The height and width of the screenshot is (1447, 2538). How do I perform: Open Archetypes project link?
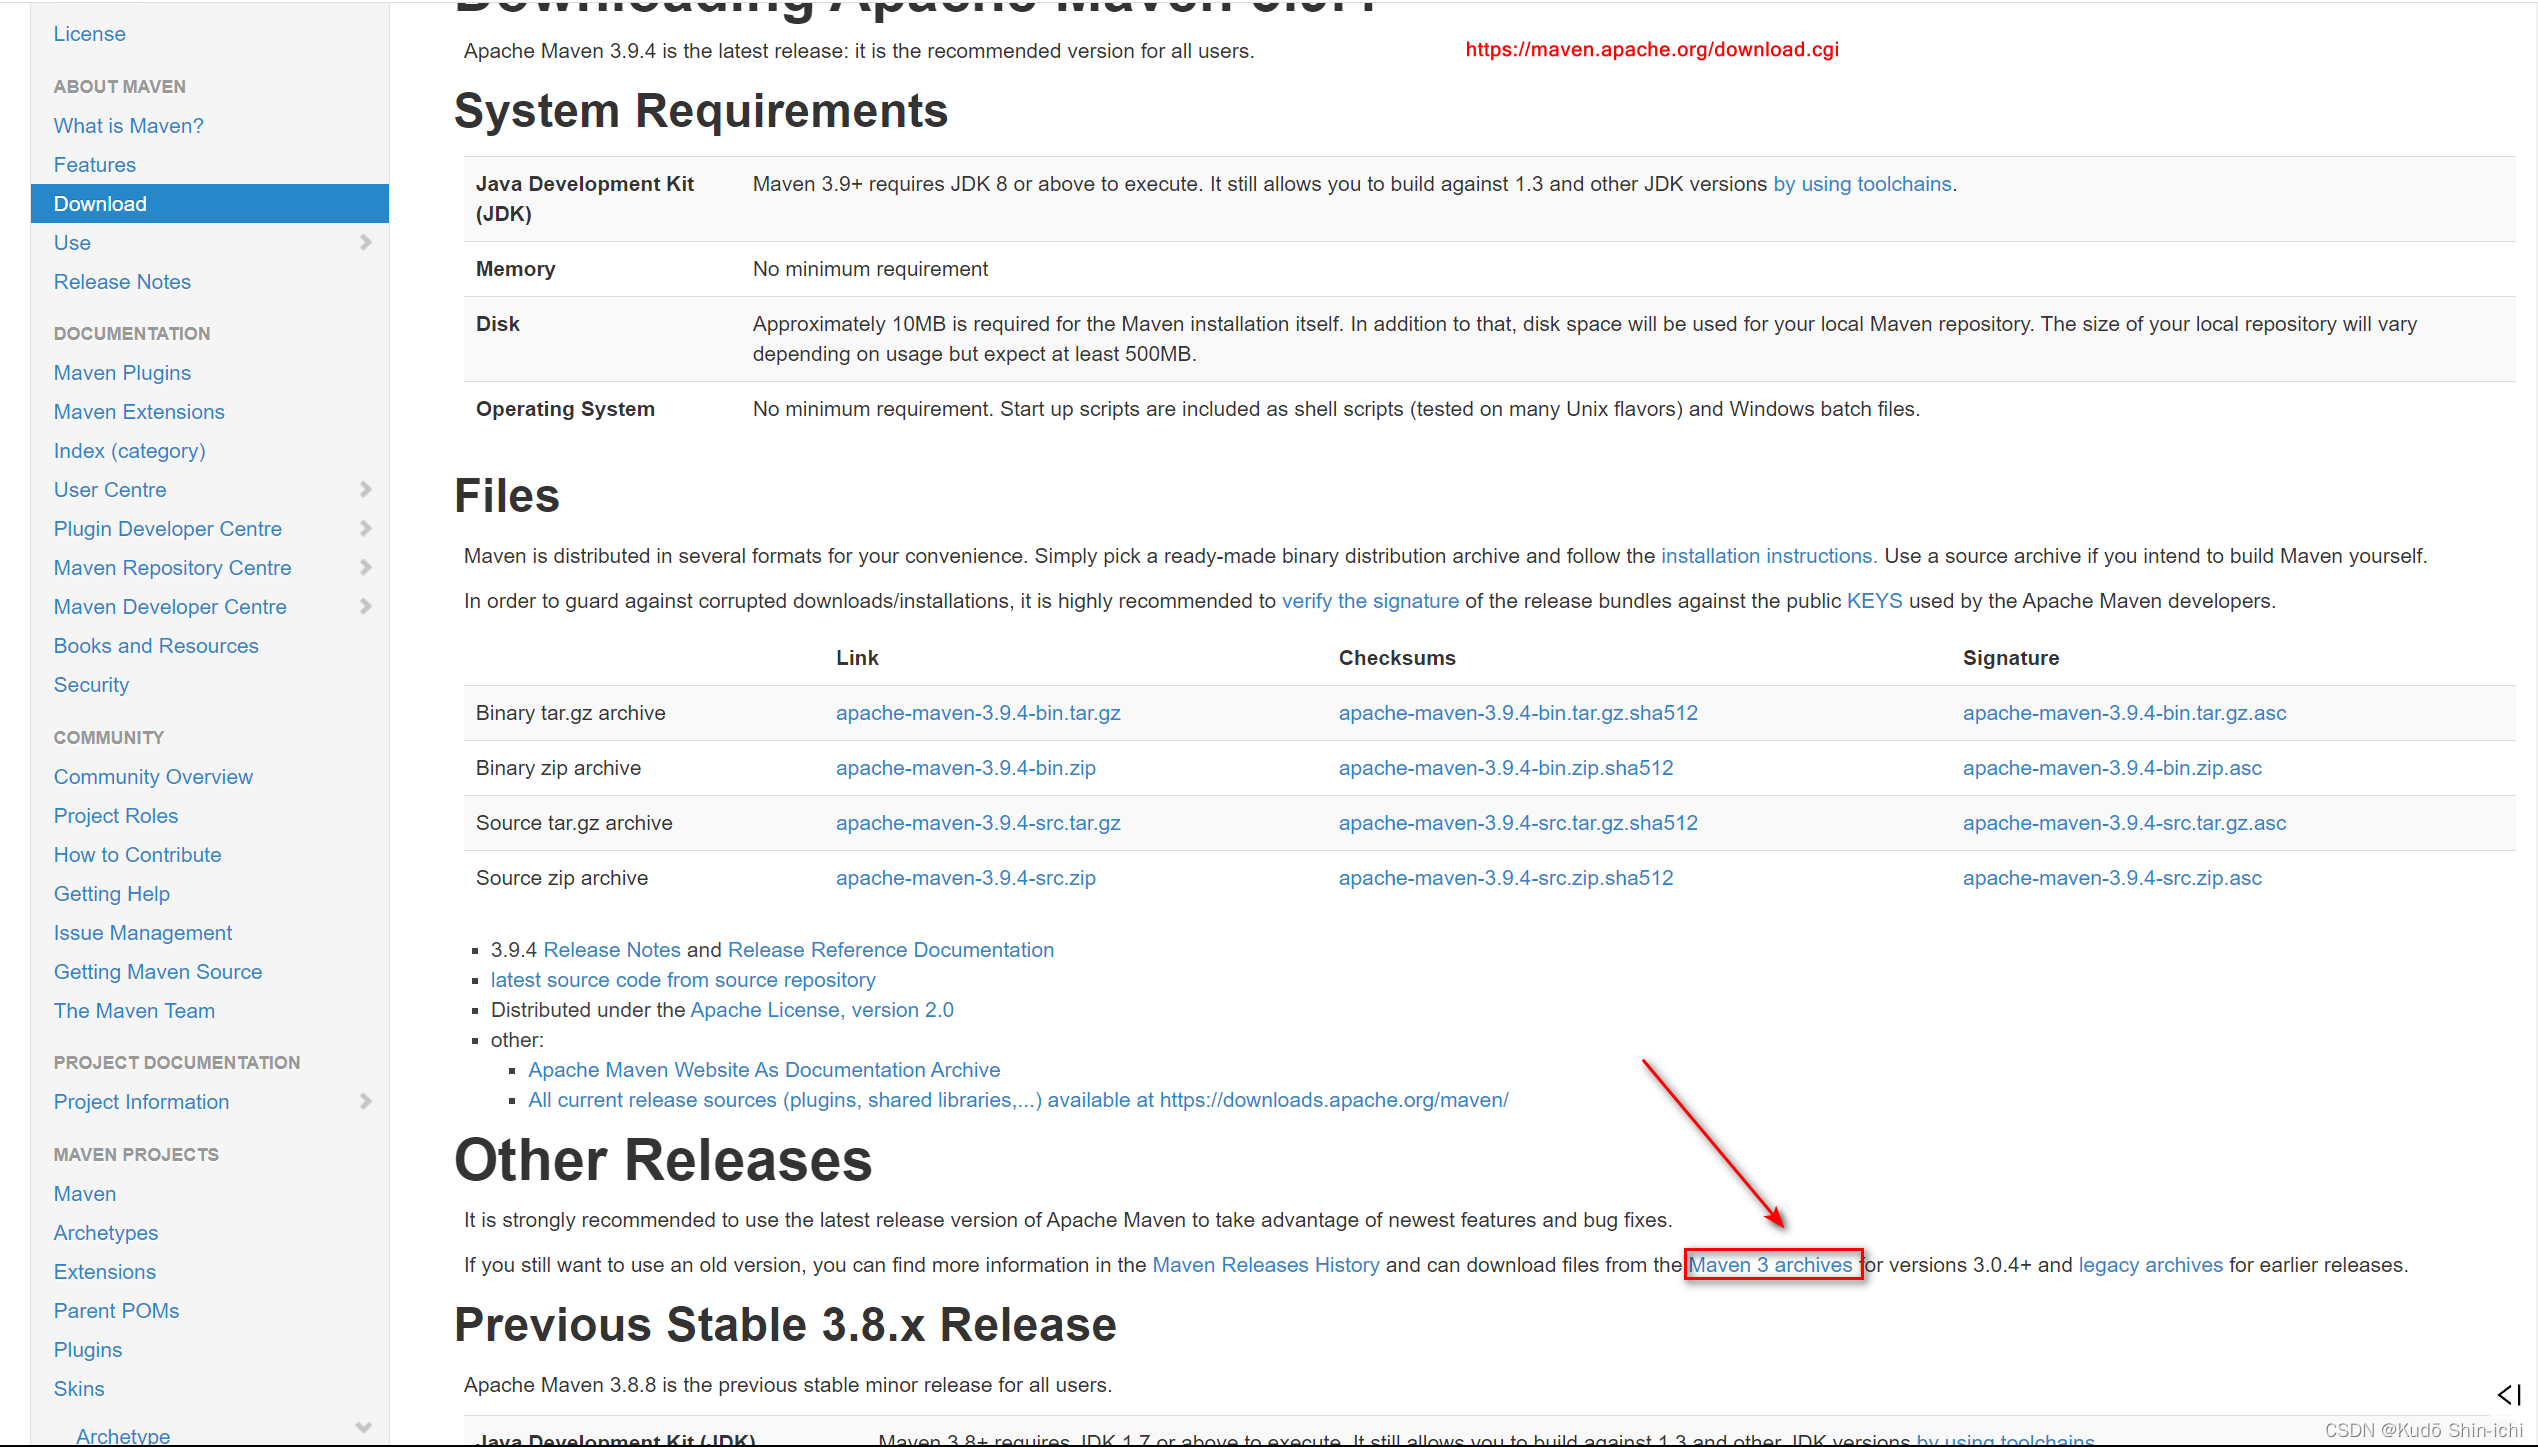[106, 1233]
